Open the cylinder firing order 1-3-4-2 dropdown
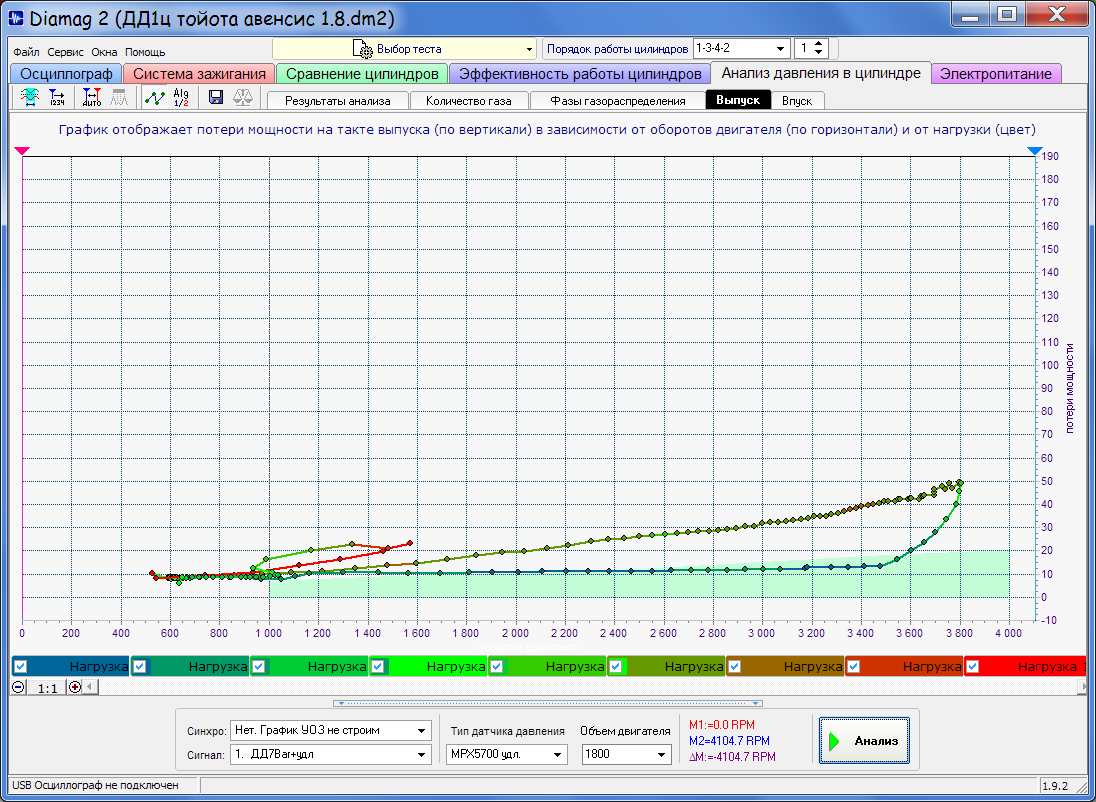This screenshot has height=802, width=1096. [x=780, y=49]
